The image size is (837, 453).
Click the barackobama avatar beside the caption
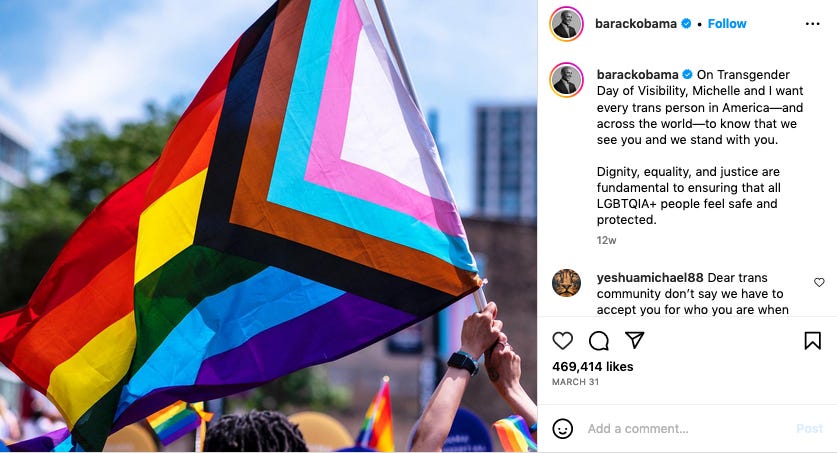click(x=566, y=80)
